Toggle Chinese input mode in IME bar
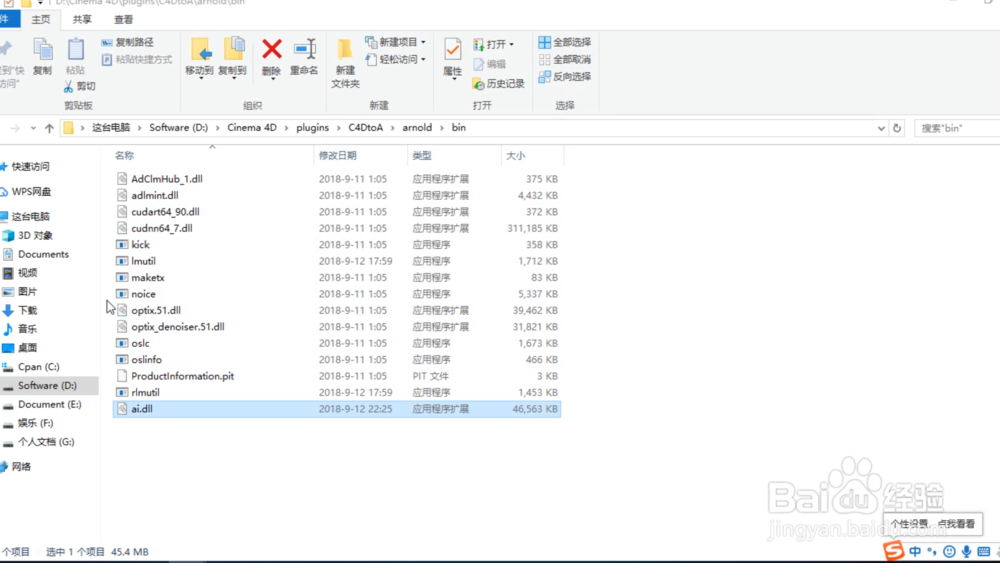1000x563 pixels. (915, 551)
